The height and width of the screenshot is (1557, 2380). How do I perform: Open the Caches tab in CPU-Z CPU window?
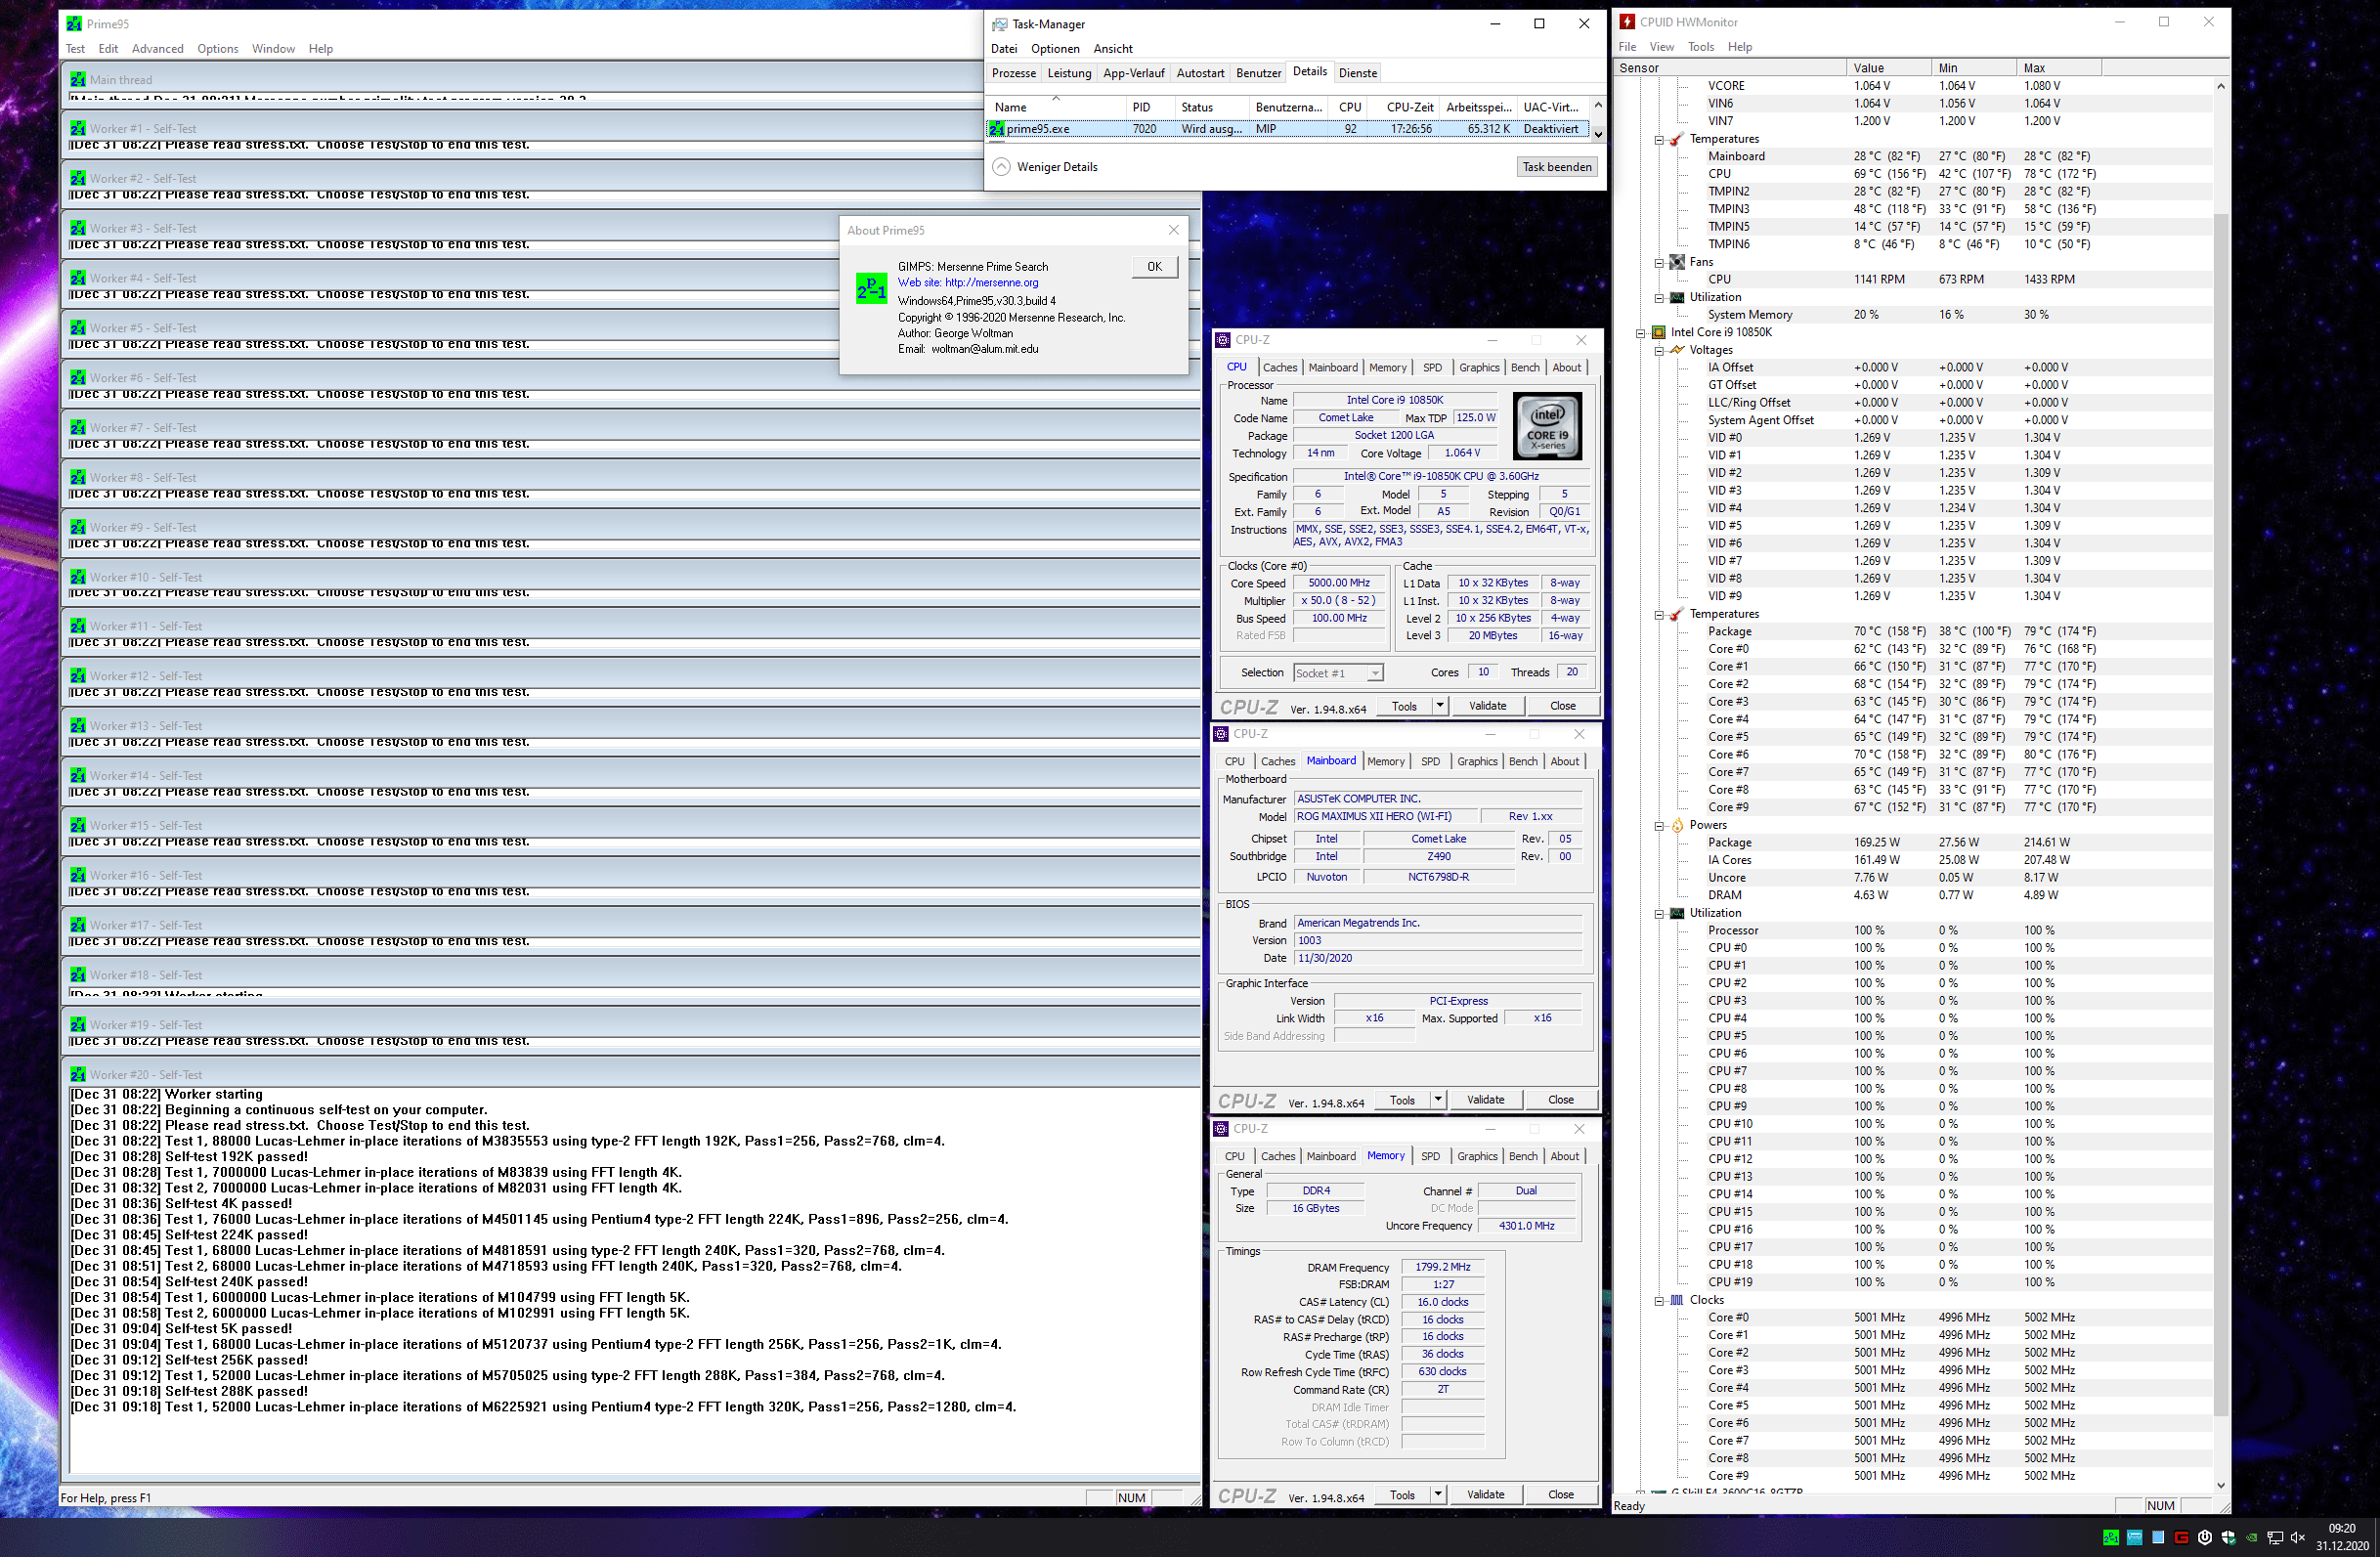[x=1279, y=367]
